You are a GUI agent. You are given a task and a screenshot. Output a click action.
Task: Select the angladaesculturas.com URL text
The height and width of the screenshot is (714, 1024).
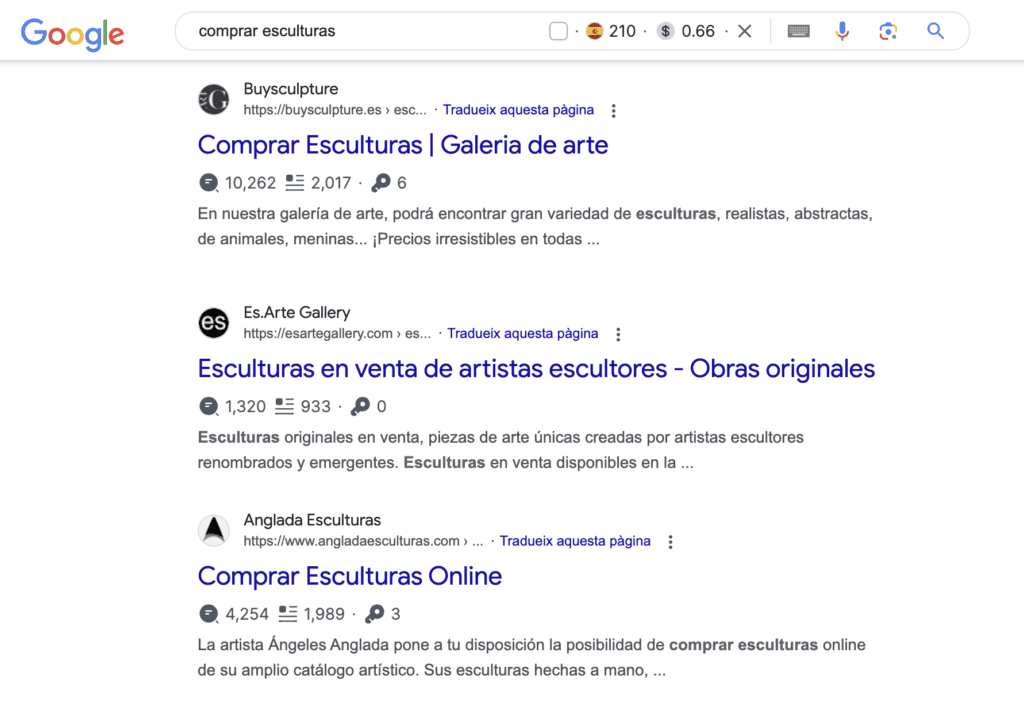pos(363,541)
